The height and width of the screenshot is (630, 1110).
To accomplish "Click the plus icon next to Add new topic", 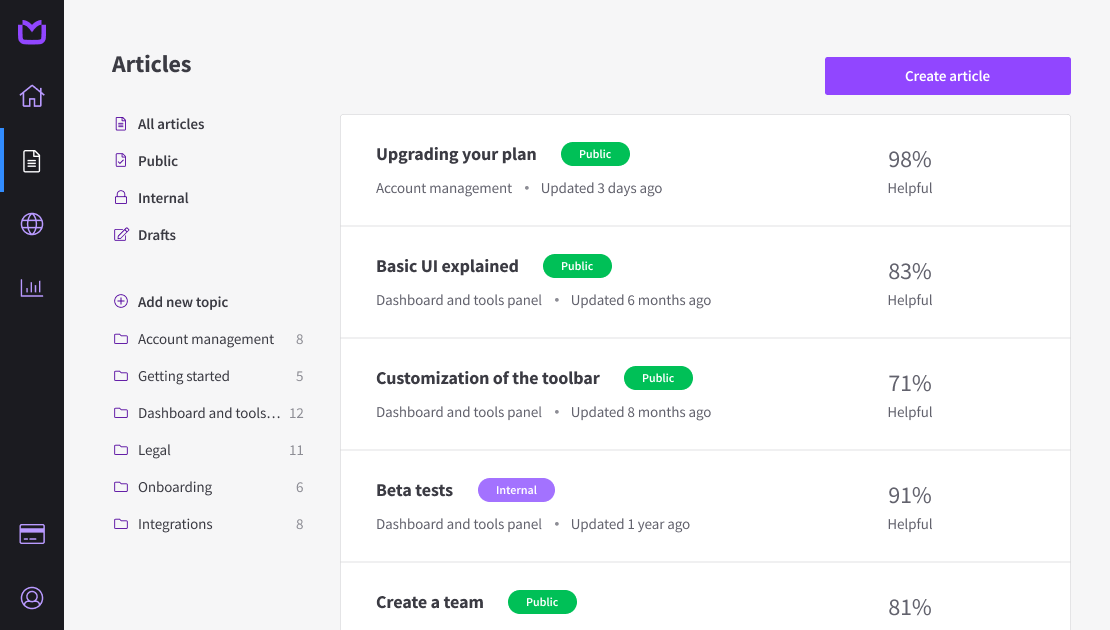I will point(120,301).
